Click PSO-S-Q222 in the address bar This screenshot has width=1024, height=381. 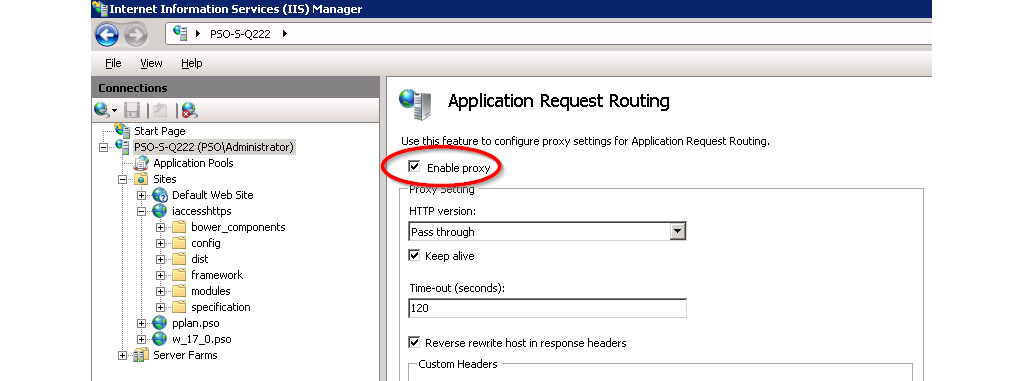tap(240, 34)
